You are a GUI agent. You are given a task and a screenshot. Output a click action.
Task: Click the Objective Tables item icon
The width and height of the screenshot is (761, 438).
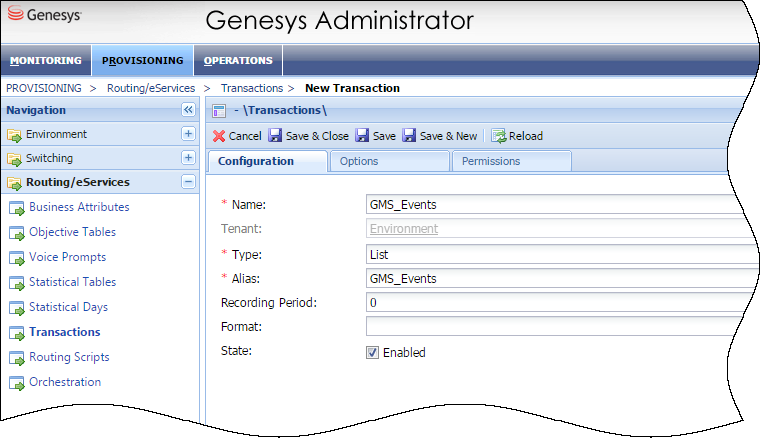pos(17,233)
